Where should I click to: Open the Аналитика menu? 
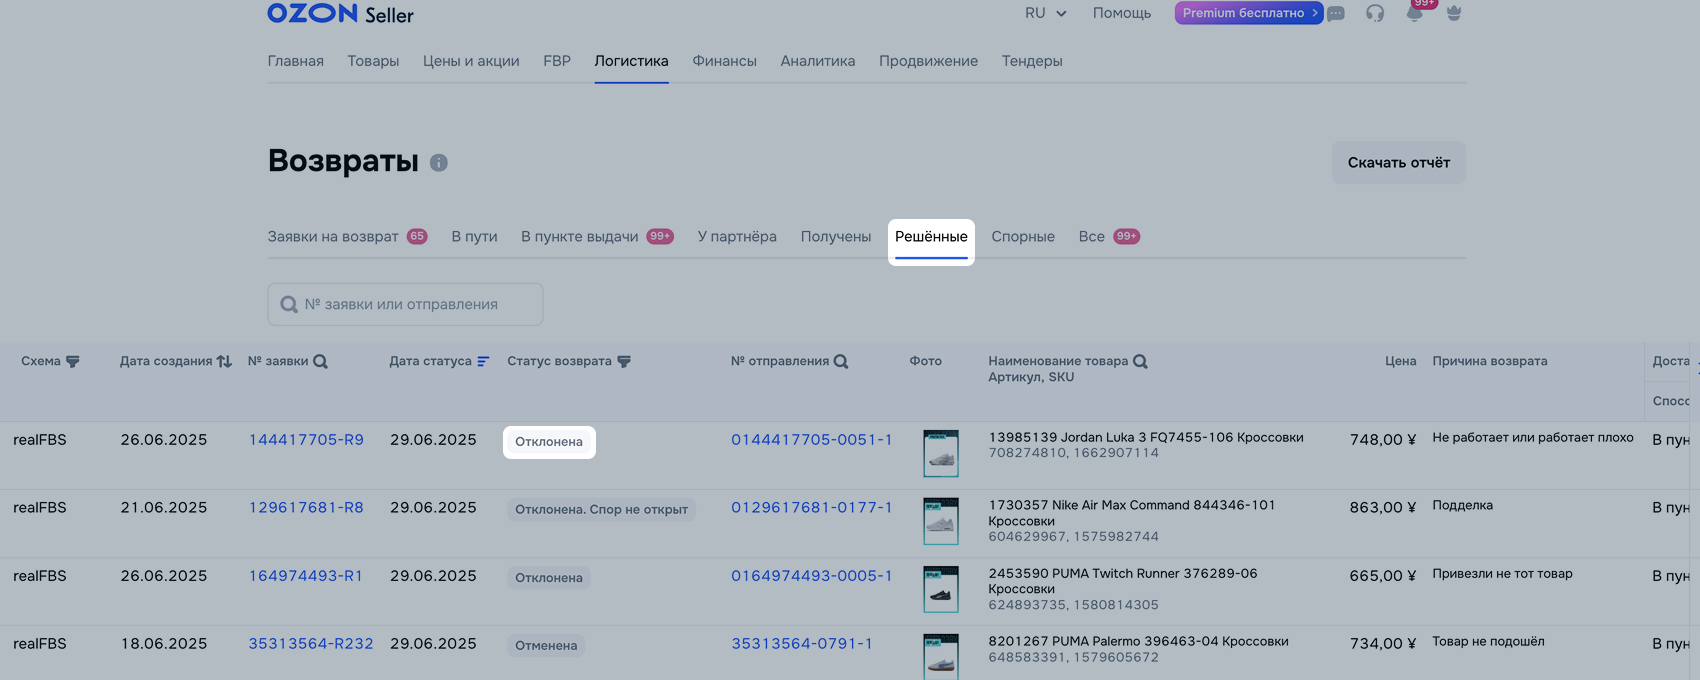[x=818, y=61]
